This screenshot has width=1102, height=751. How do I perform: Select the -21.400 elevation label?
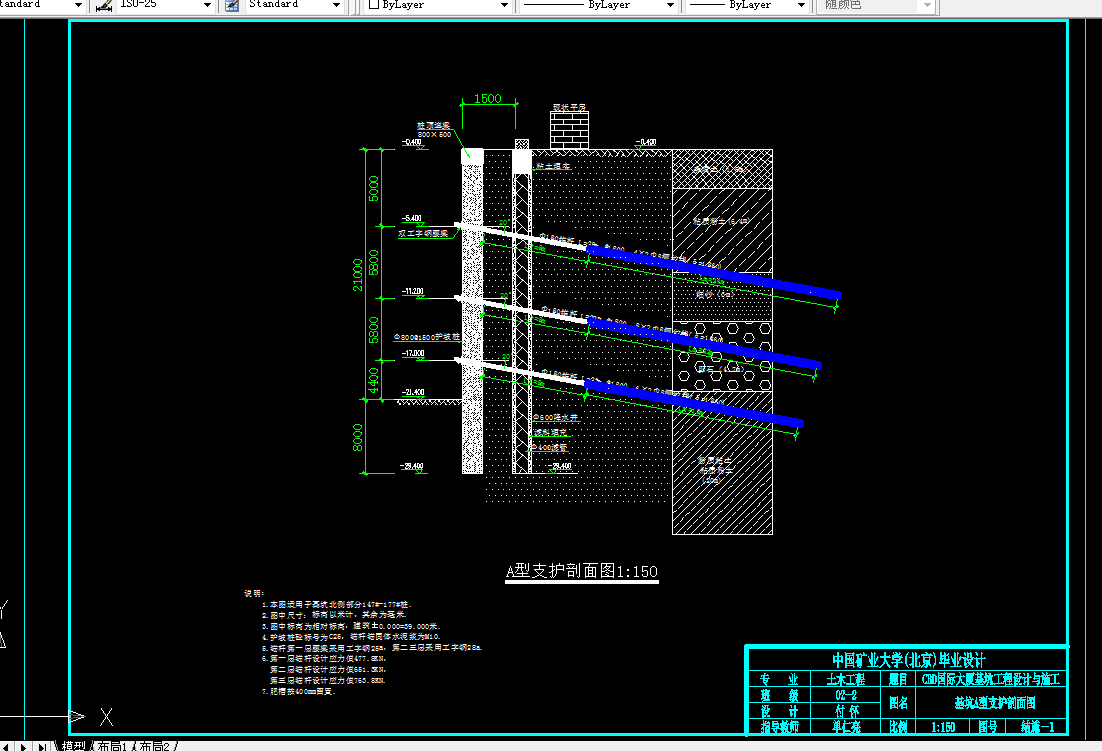pos(413,392)
